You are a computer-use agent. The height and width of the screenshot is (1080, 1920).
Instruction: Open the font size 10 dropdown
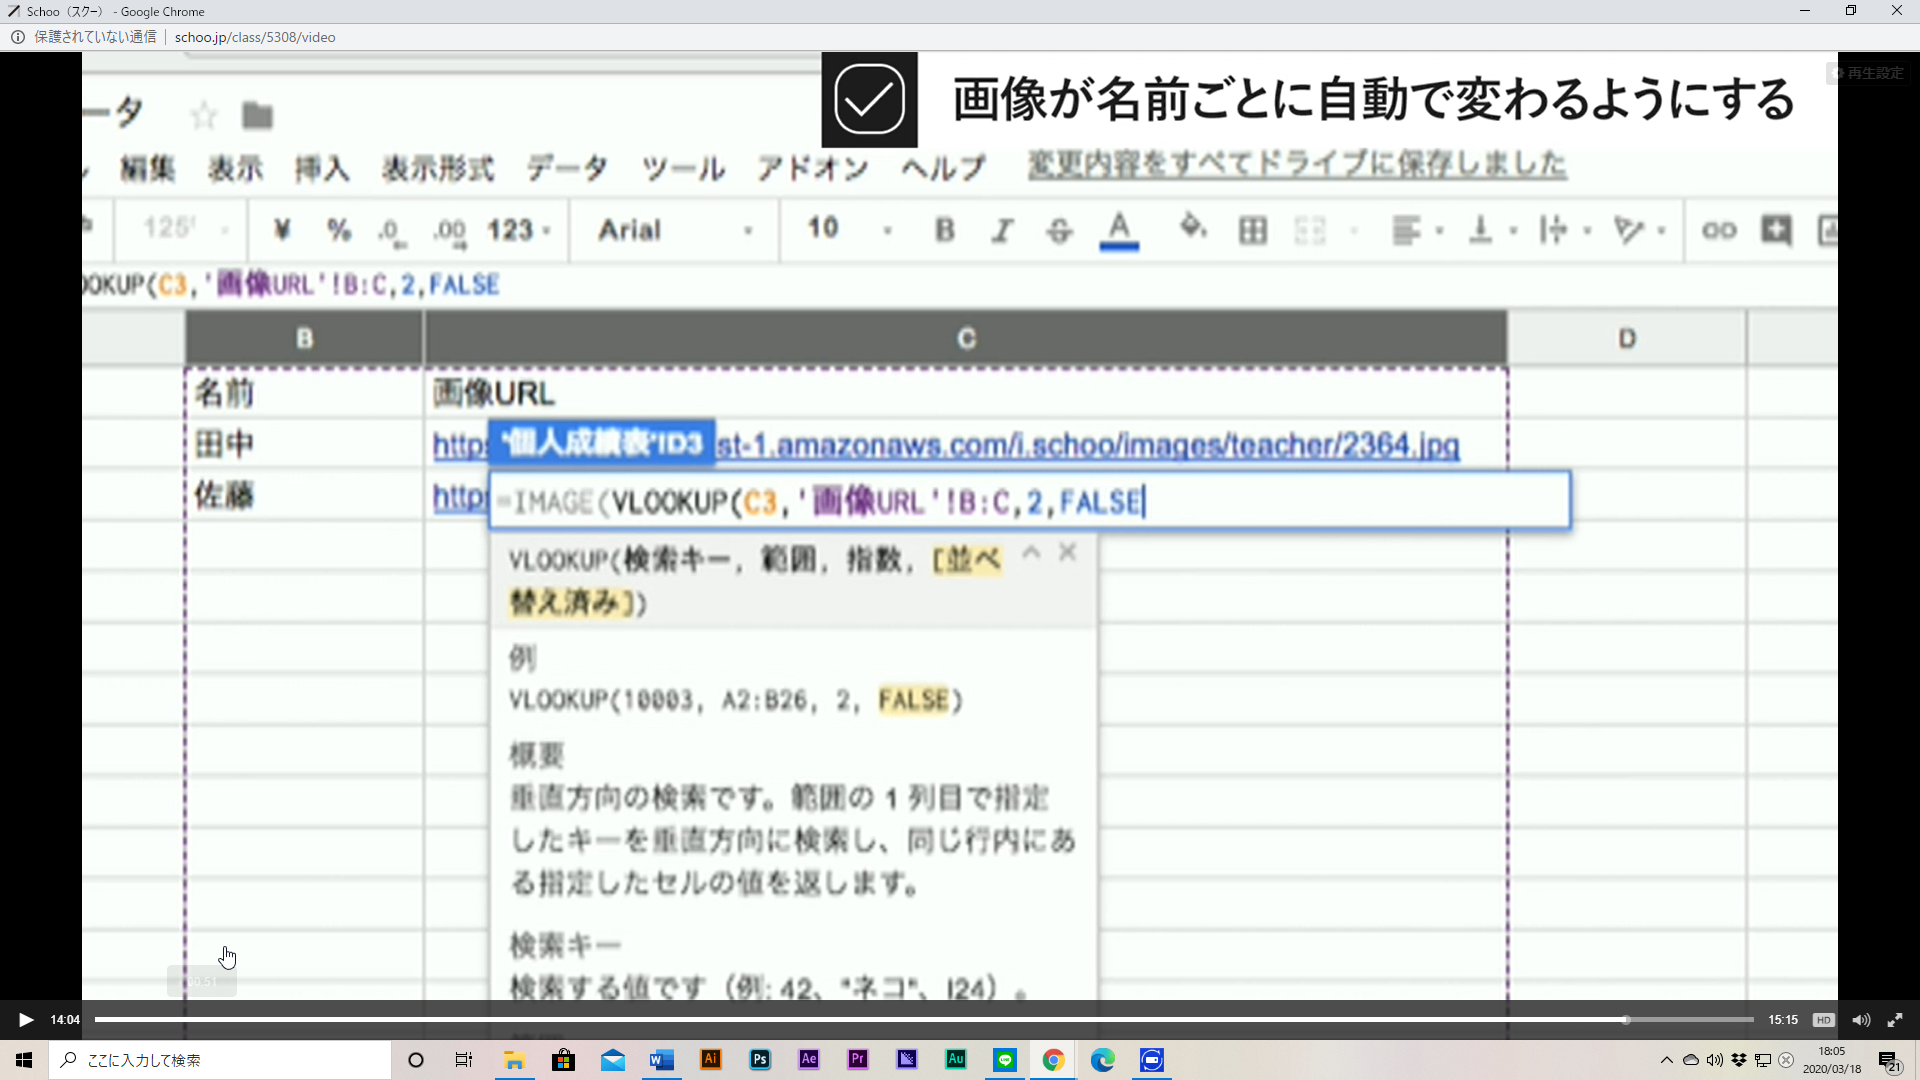coord(849,229)
